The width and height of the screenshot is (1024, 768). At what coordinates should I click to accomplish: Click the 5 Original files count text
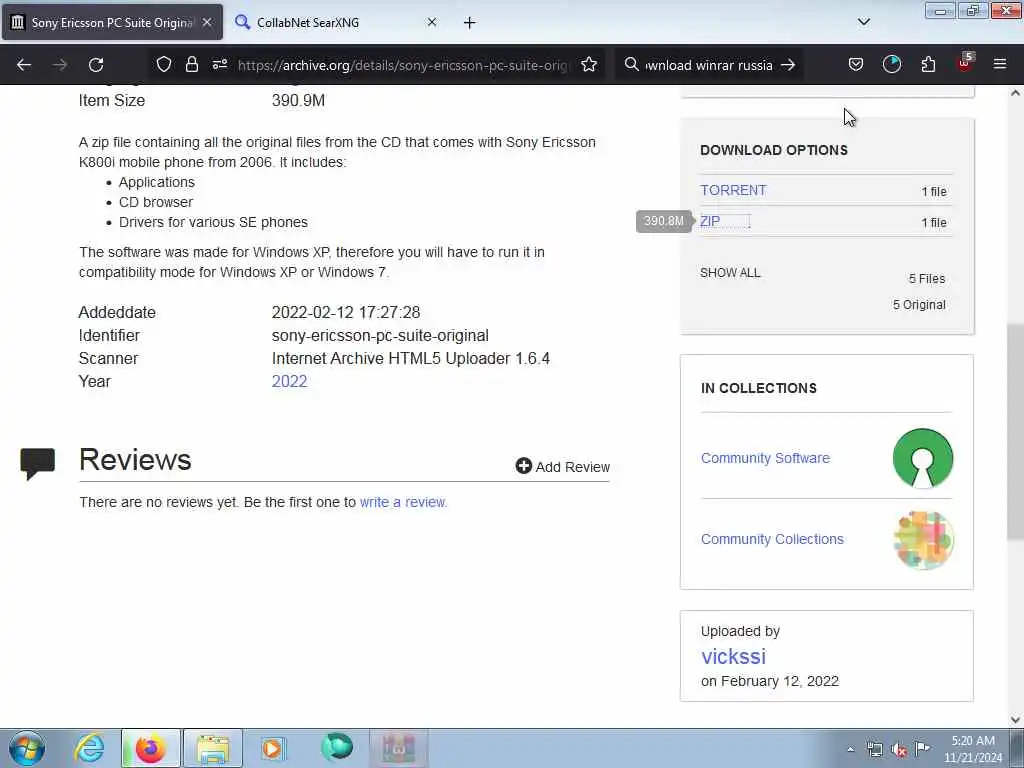[x=919, y=305]
